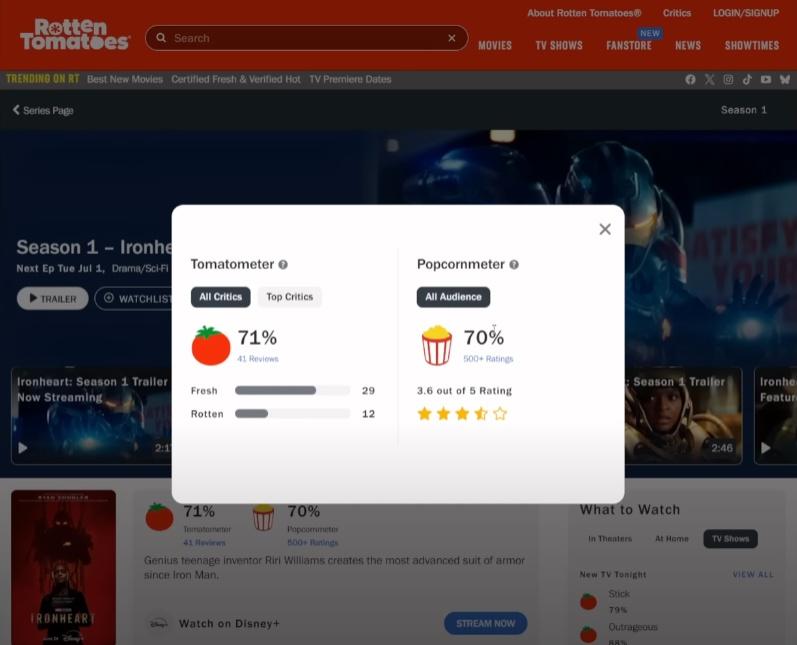The width and height of the screenshot is (797, 645).
Task: Click the empty fifth rating star
Action: tap(500, 414)
